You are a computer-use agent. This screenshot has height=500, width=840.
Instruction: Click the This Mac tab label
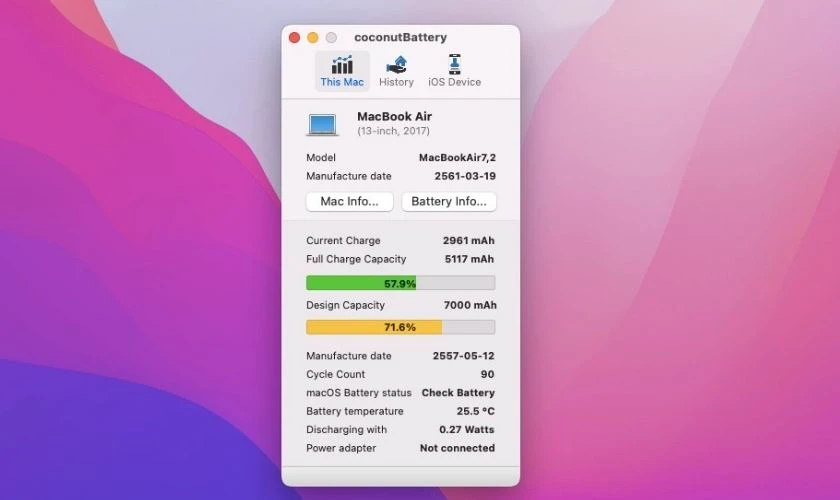click(342, 82)
